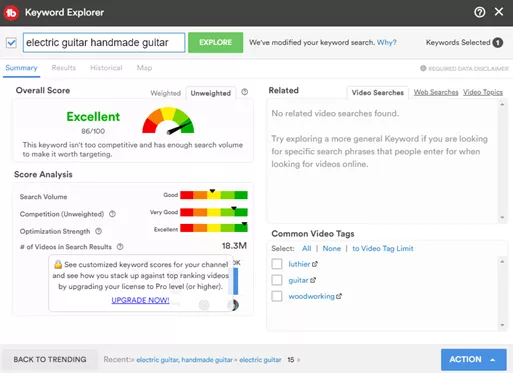
Task: Open the Web Searches related tab
Action: [x=436, y=92]
